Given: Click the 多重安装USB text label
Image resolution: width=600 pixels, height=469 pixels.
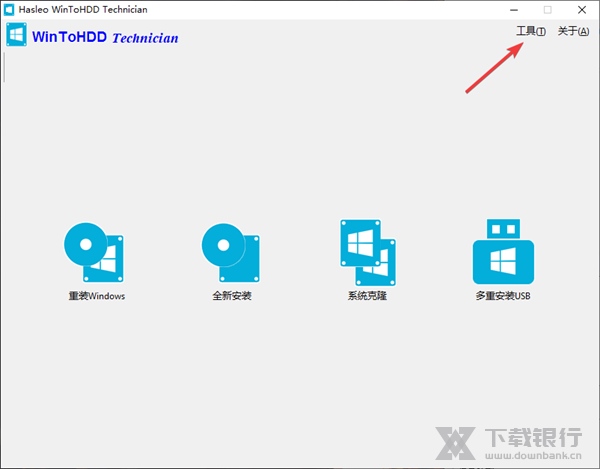Looking at the screenshot, I should tap(503, 296).
